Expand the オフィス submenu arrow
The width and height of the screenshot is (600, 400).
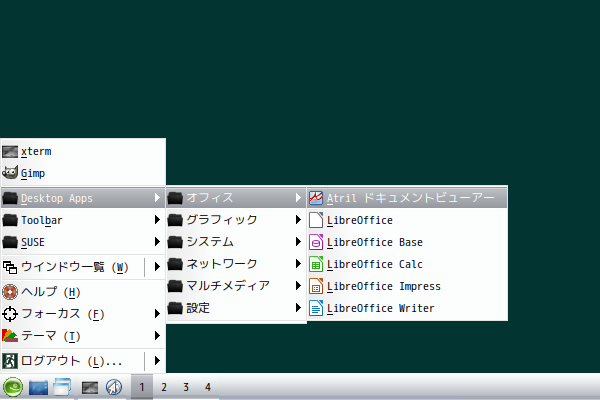[298, 198]
